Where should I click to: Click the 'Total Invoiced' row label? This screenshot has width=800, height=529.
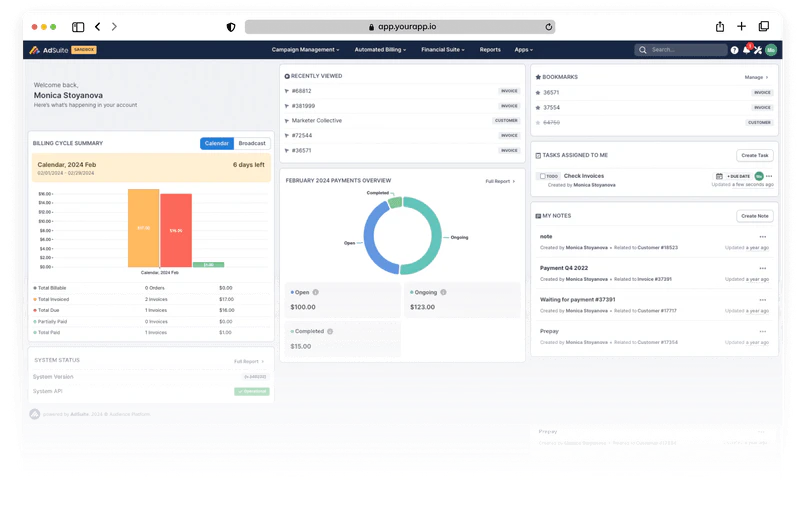click(53, 300)
